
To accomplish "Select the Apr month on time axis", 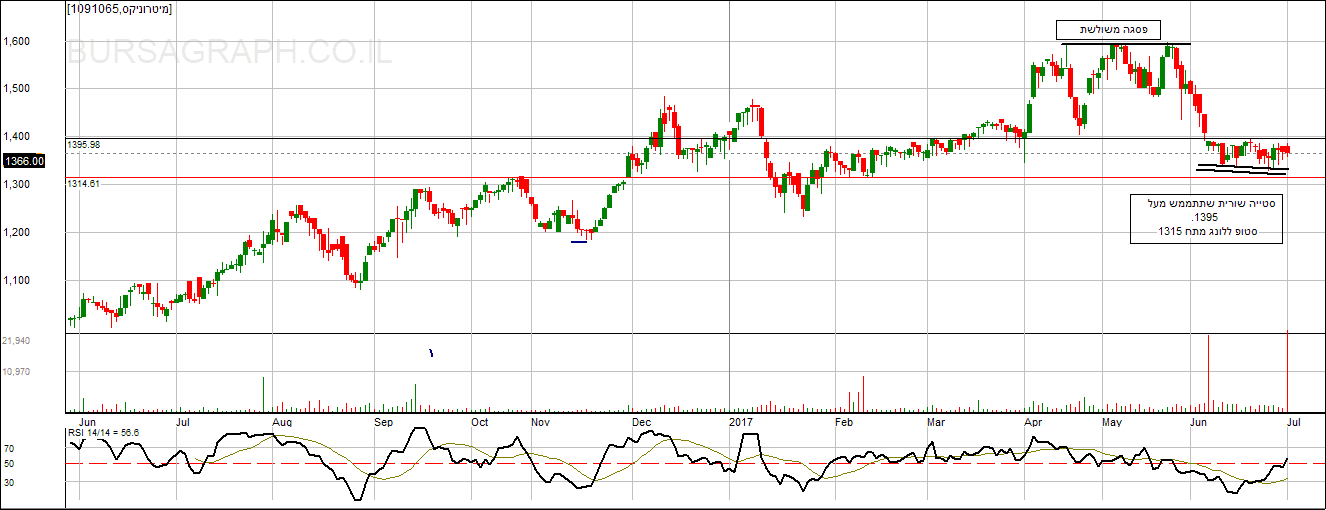I will pyautogui.click(x=1032, y=422).
